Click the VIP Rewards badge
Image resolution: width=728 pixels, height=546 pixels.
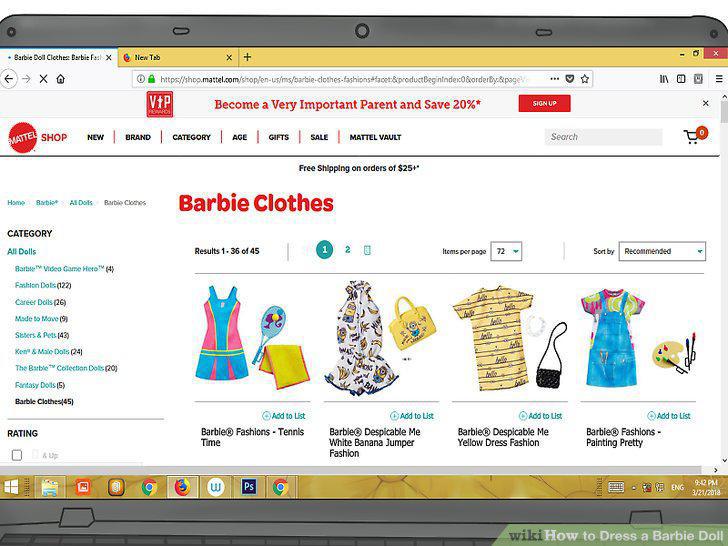point(160,104)
